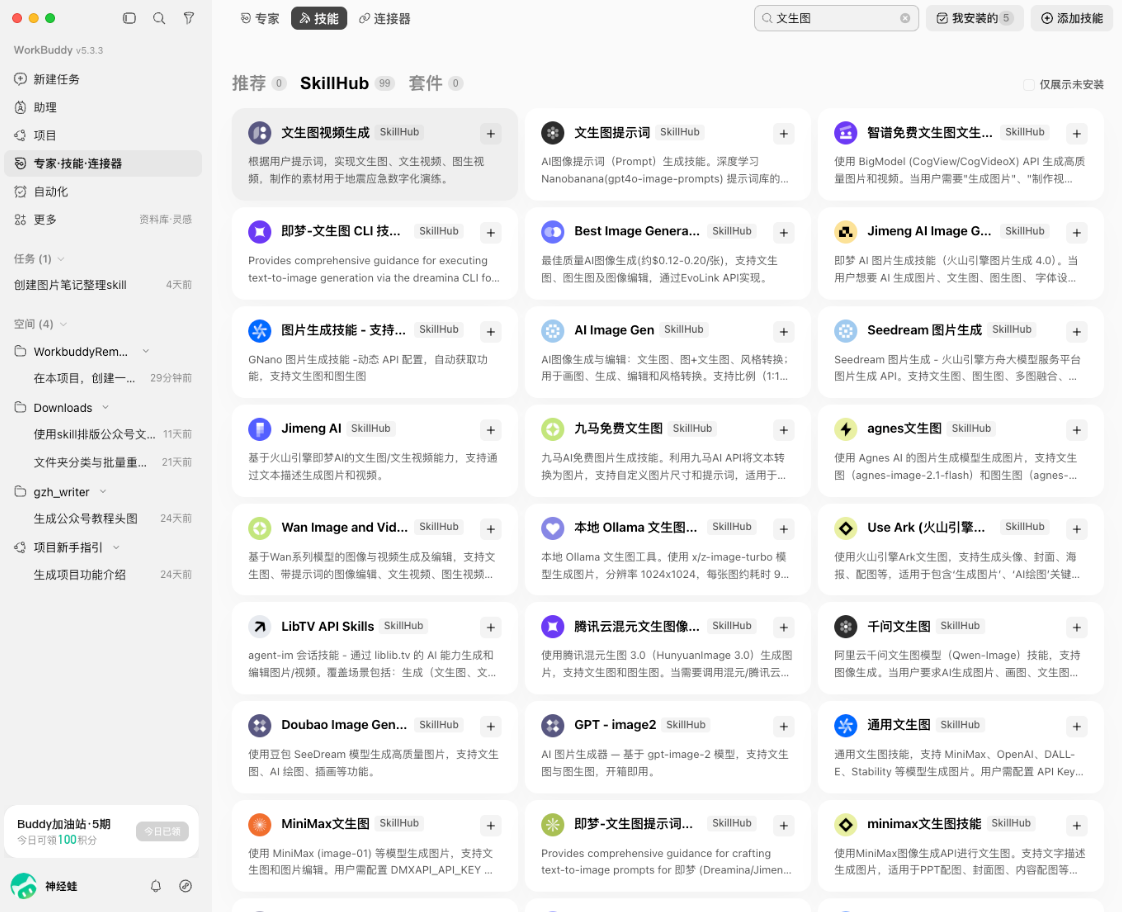Collapse the 项目新手指引 chevron
This screenshot has width=1122, height=912.
(116, 547)
